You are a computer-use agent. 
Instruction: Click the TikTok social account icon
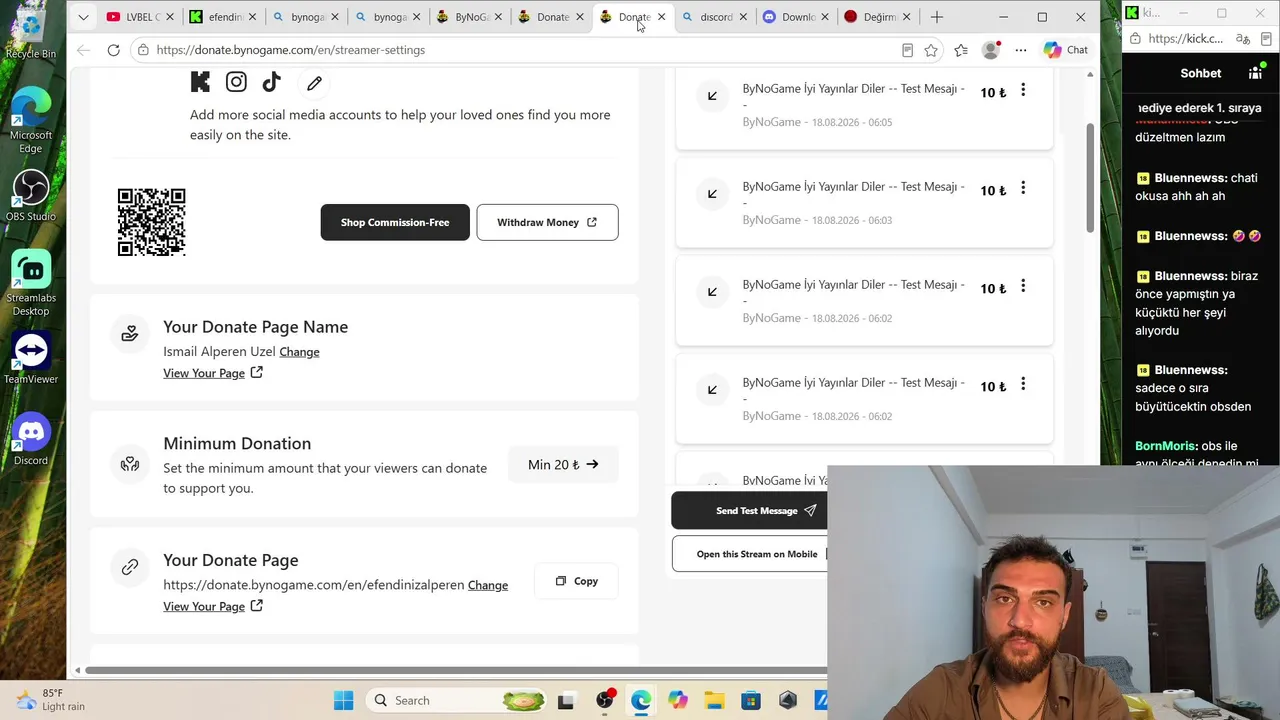pyautogui.click(x=271, y=83)
